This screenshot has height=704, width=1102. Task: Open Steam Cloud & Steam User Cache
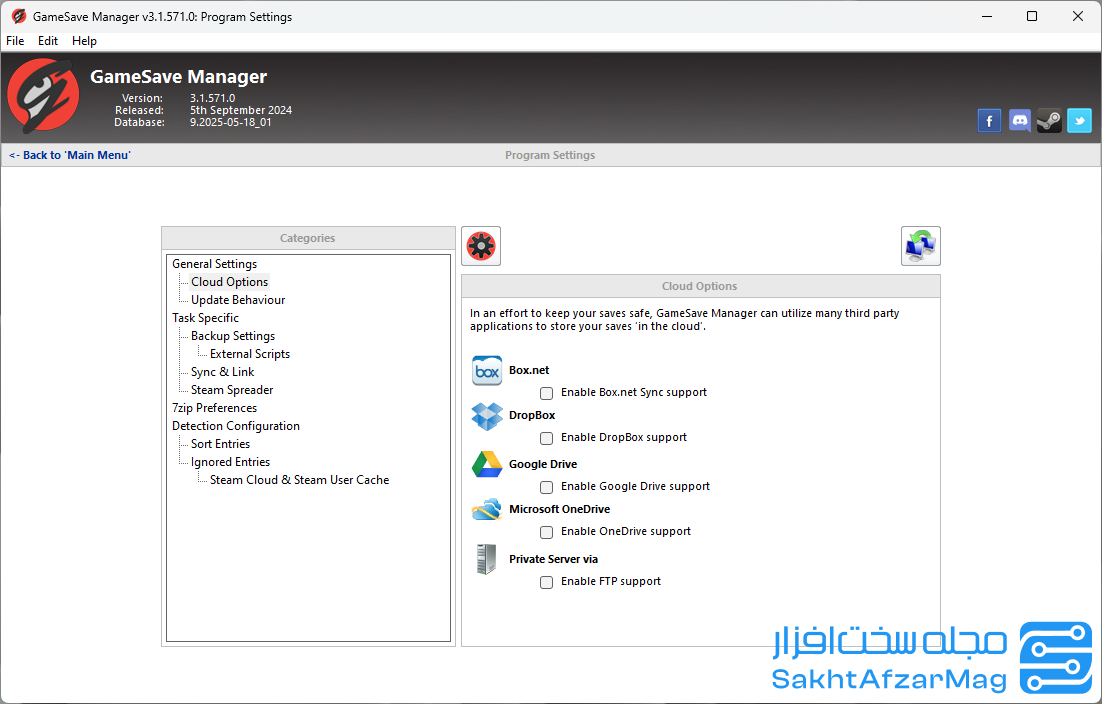[299, 480]
